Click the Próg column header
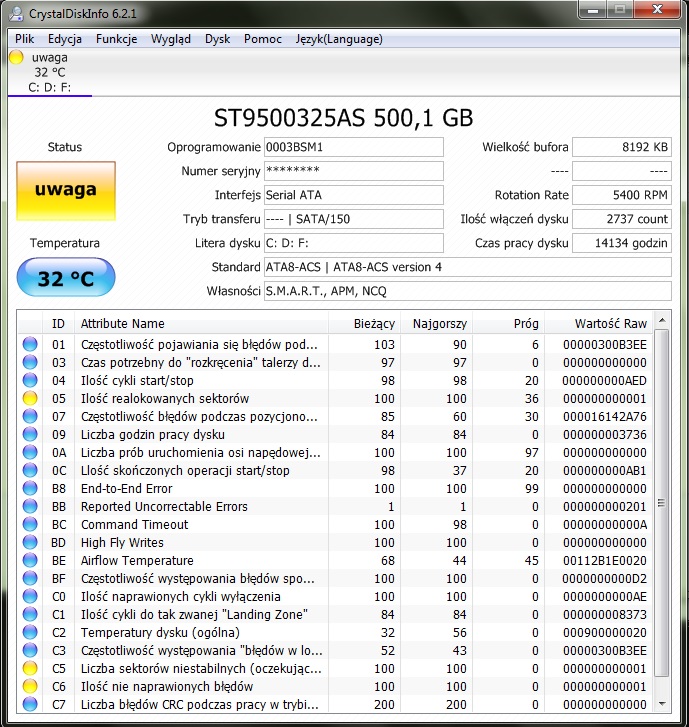The width and height of the screenshot is (689, 727). [x=509, y=324]
